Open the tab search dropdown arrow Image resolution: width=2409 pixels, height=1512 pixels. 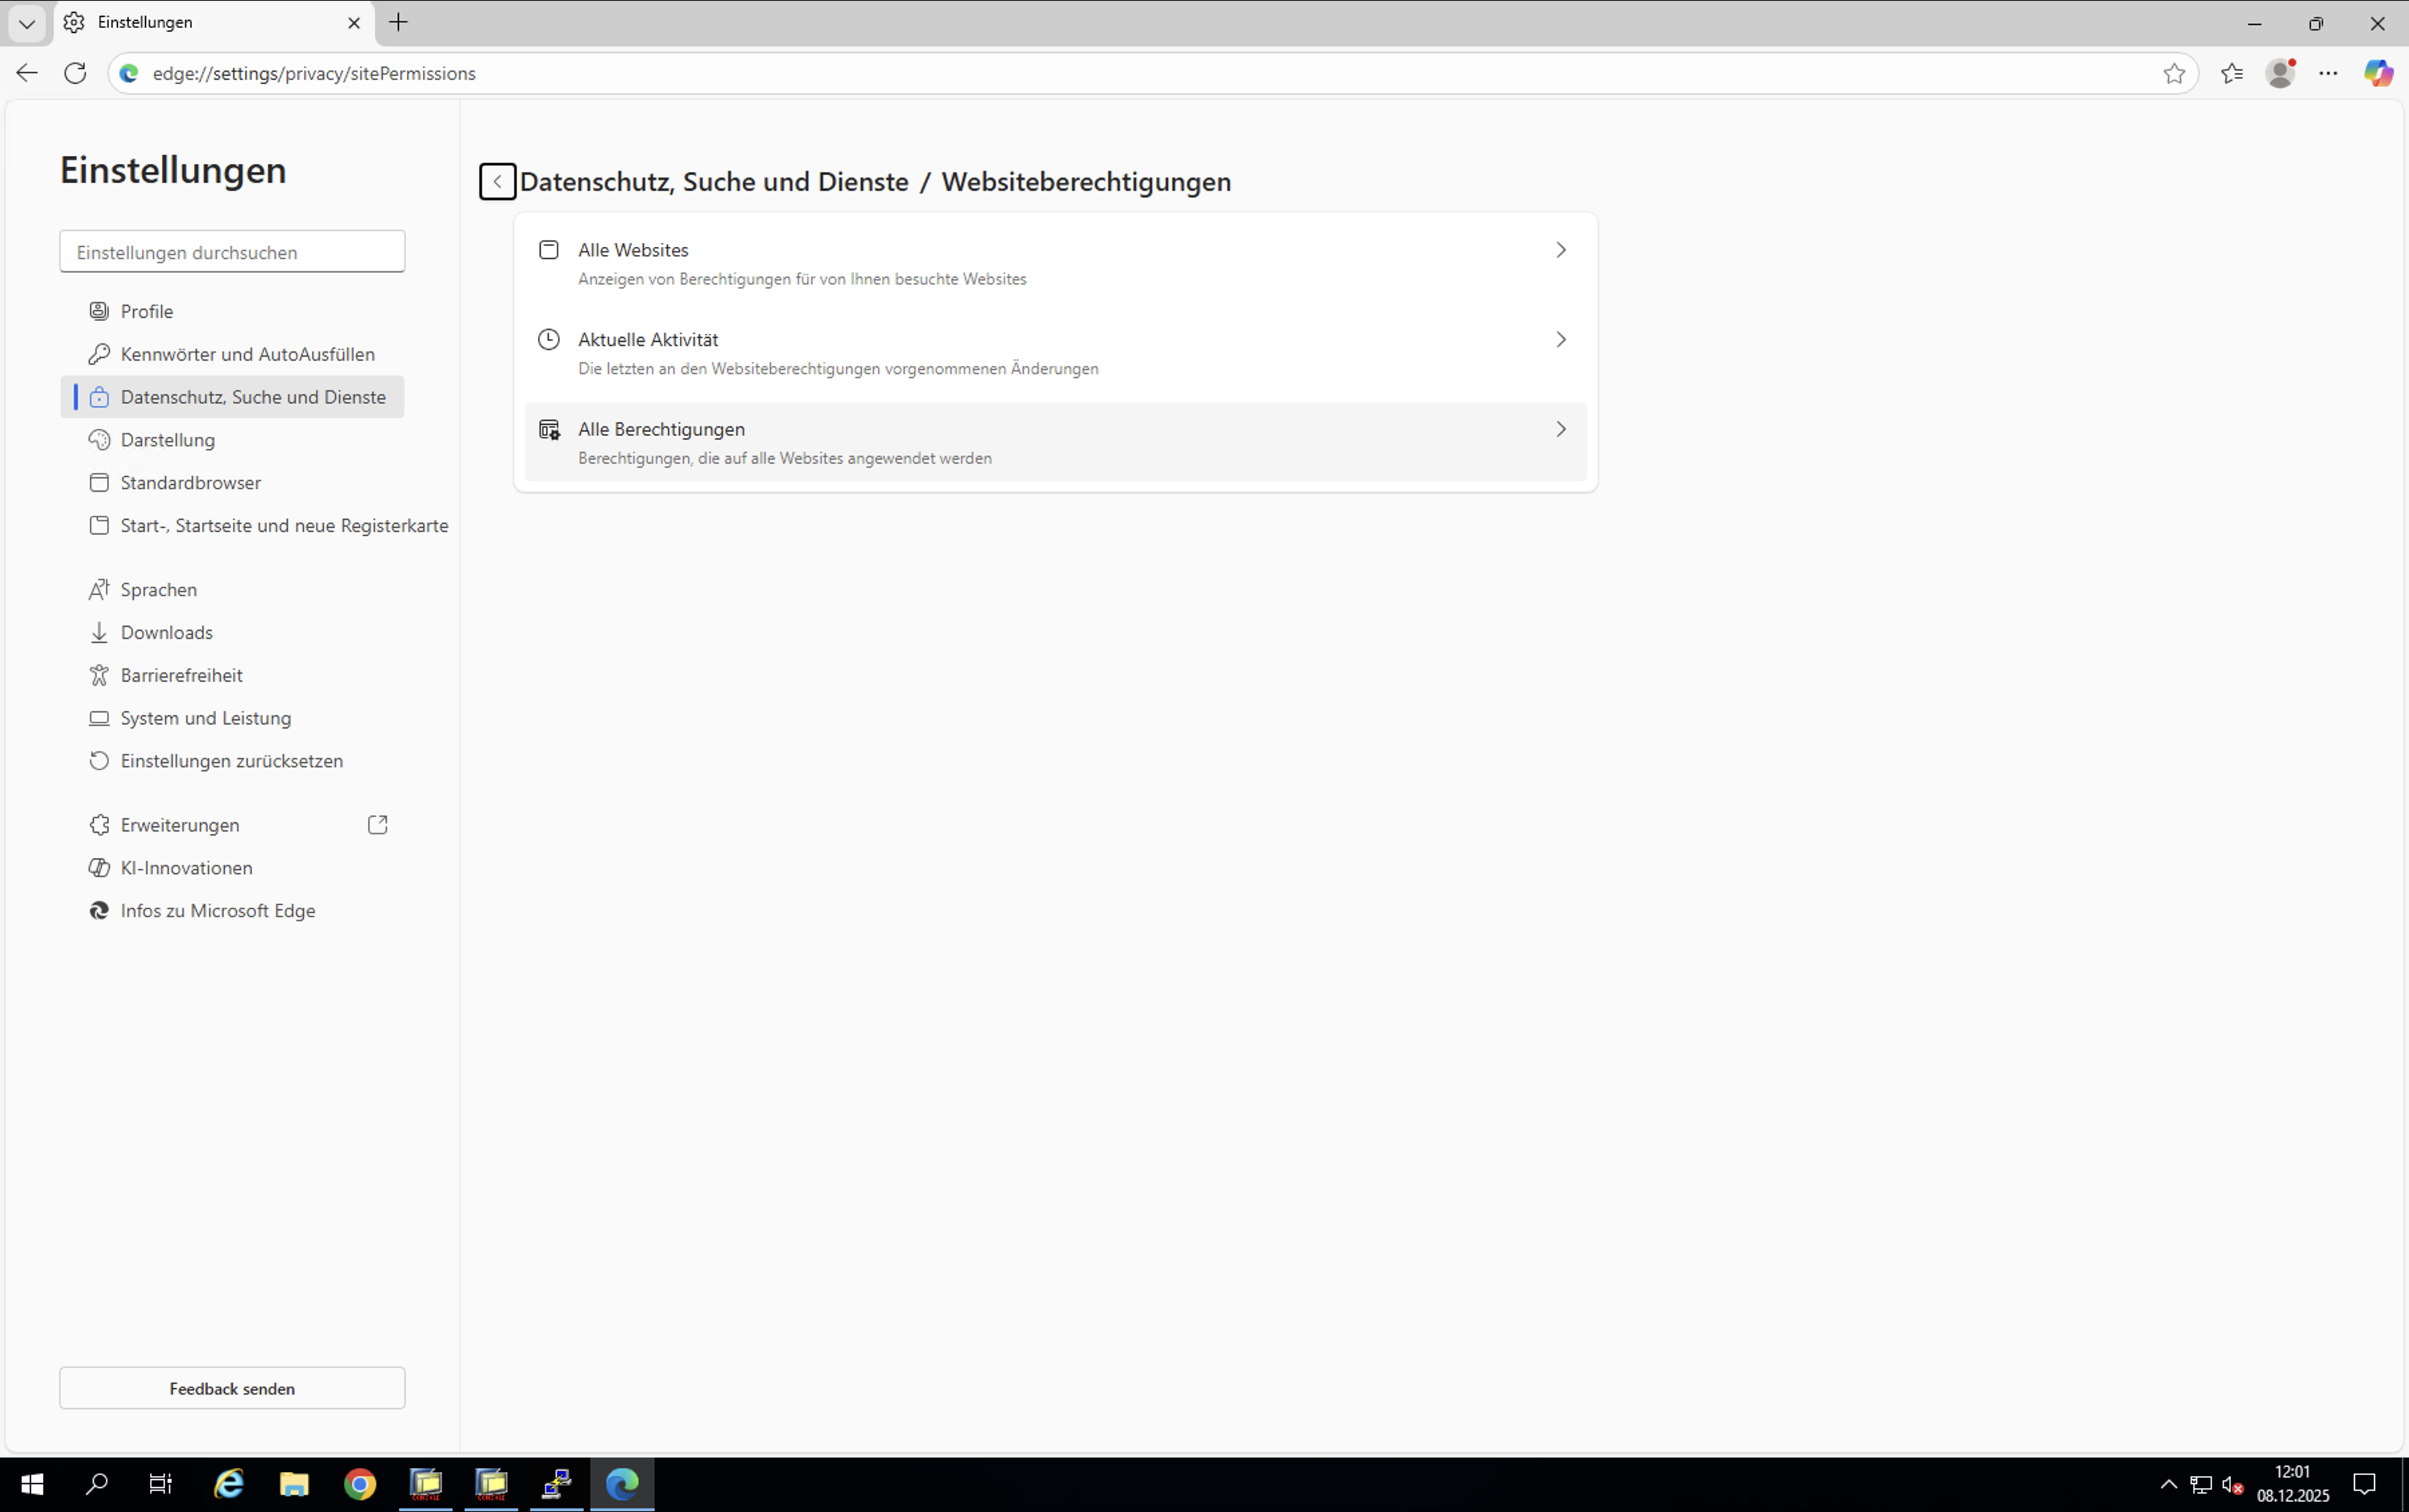(27, 23)
